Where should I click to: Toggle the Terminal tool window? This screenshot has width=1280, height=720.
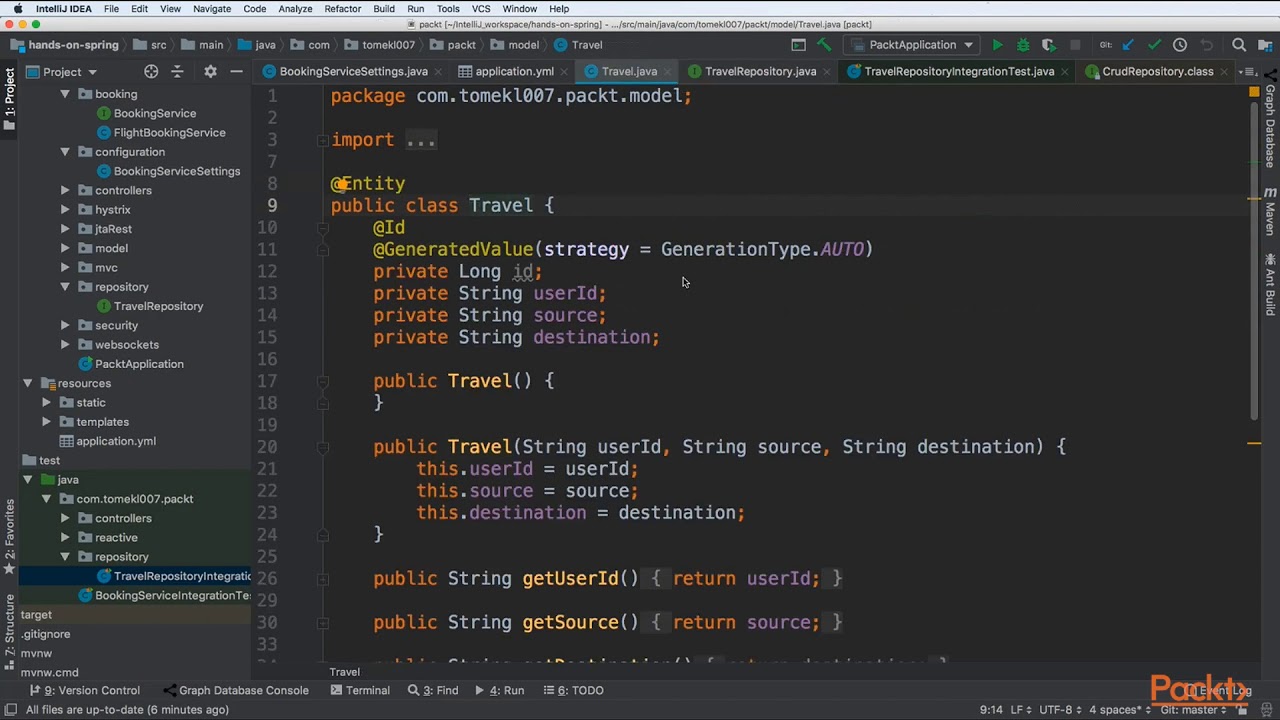coord(359,690)
